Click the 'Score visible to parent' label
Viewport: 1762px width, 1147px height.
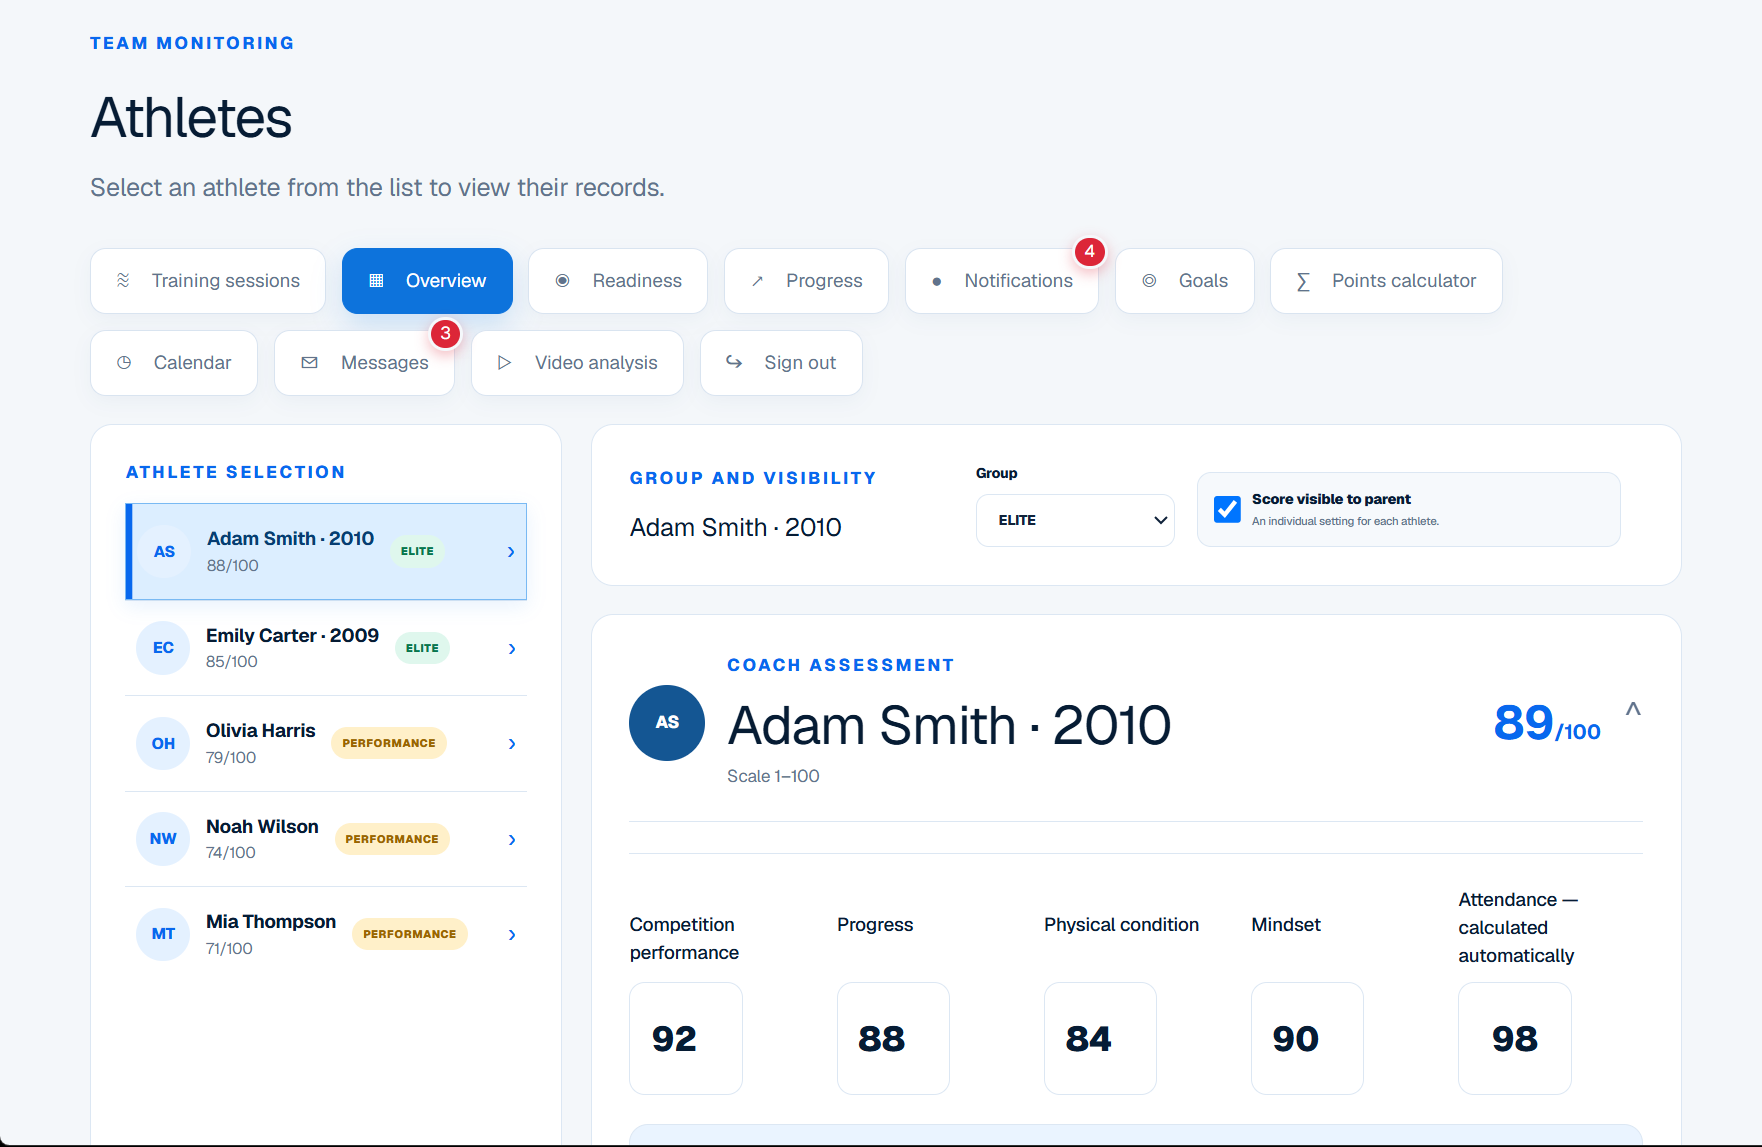(x=1331, y=499)
